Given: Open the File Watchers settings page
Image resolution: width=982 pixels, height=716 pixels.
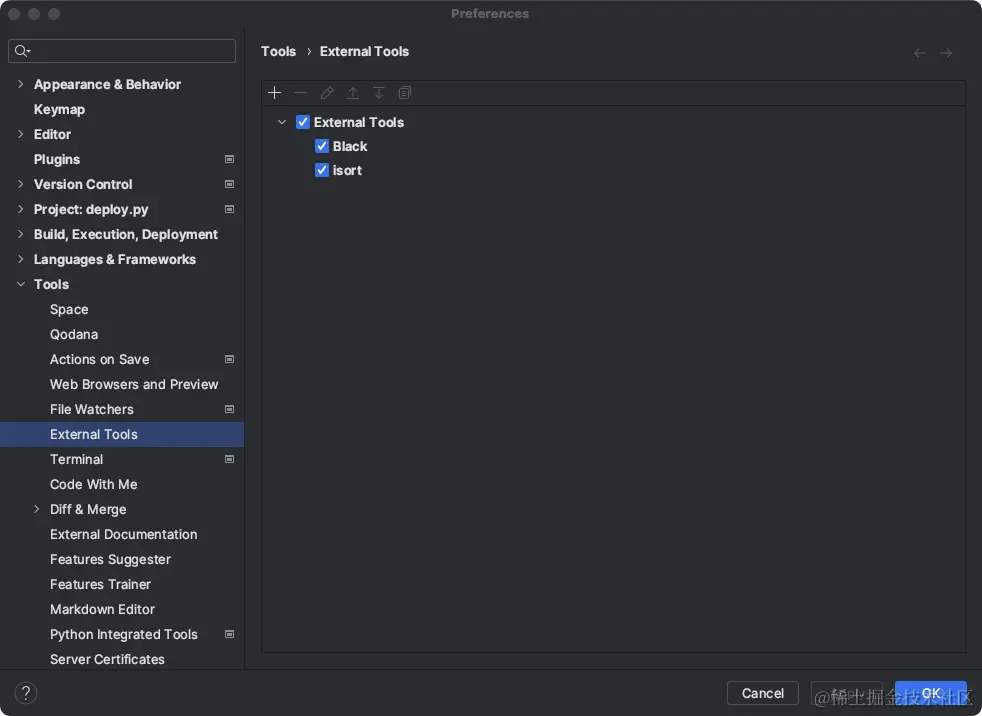Looking at the screenshot, I should [x=92, y=409].
